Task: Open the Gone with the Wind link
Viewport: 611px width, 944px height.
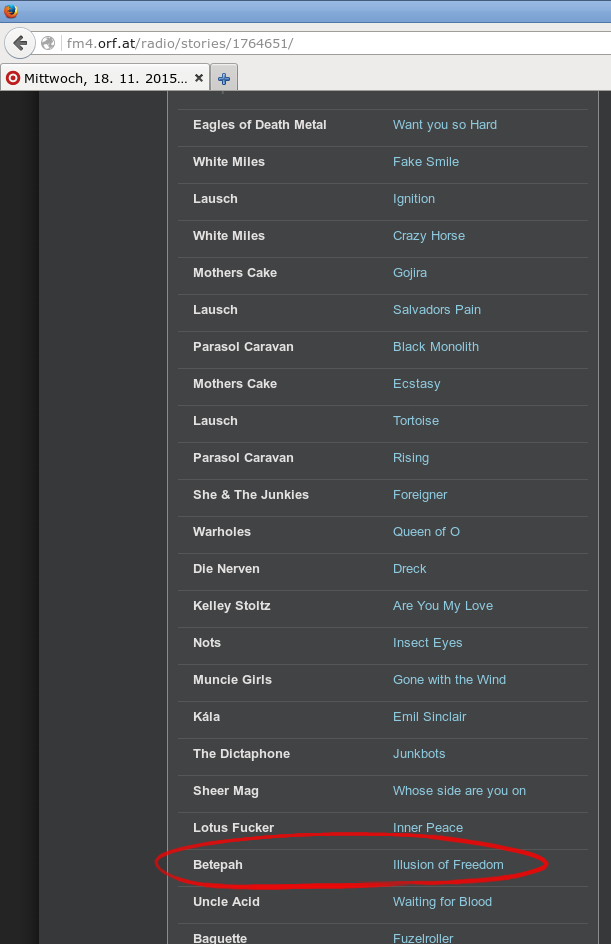Action: coord(449,680)
